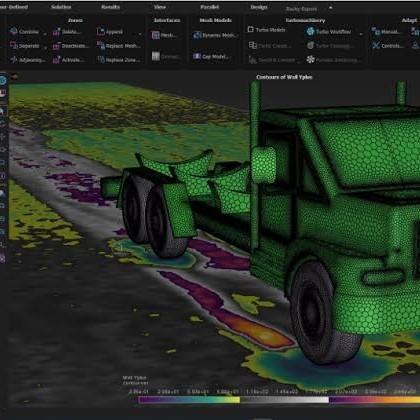Click the 'Contours of Wall Yplus' title
The height and width of the screenshot is (420, 420).
pyautogui.click(x=284, y=77)
